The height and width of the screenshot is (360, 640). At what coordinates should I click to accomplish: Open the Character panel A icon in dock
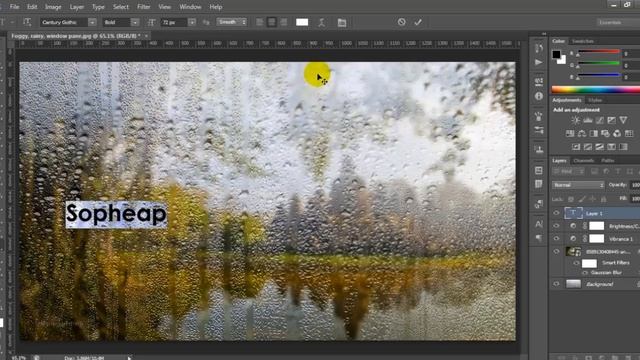539,224
